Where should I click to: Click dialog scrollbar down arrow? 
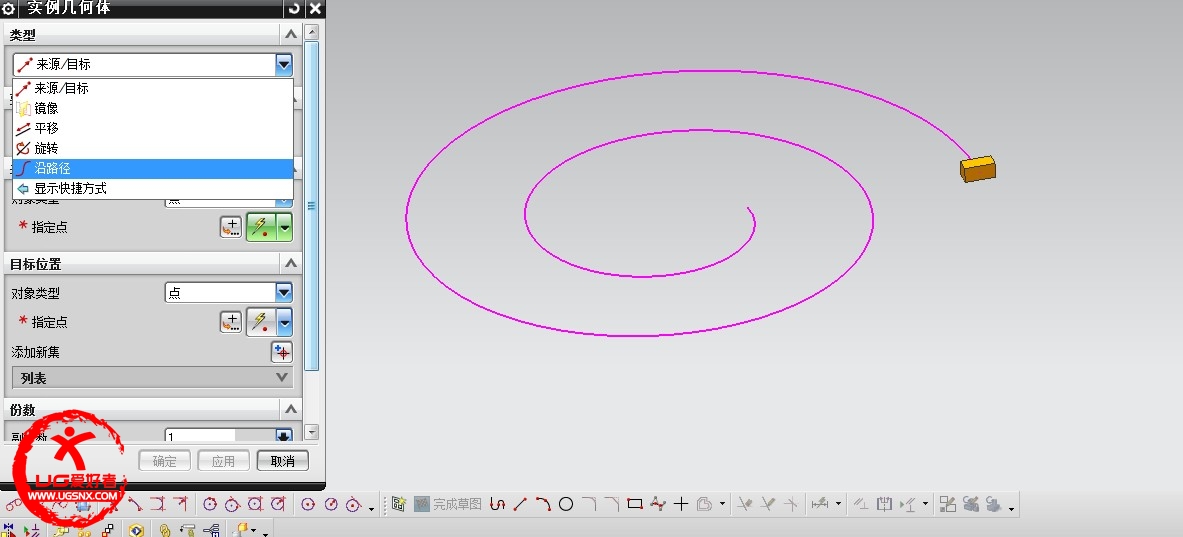(312, 432)
